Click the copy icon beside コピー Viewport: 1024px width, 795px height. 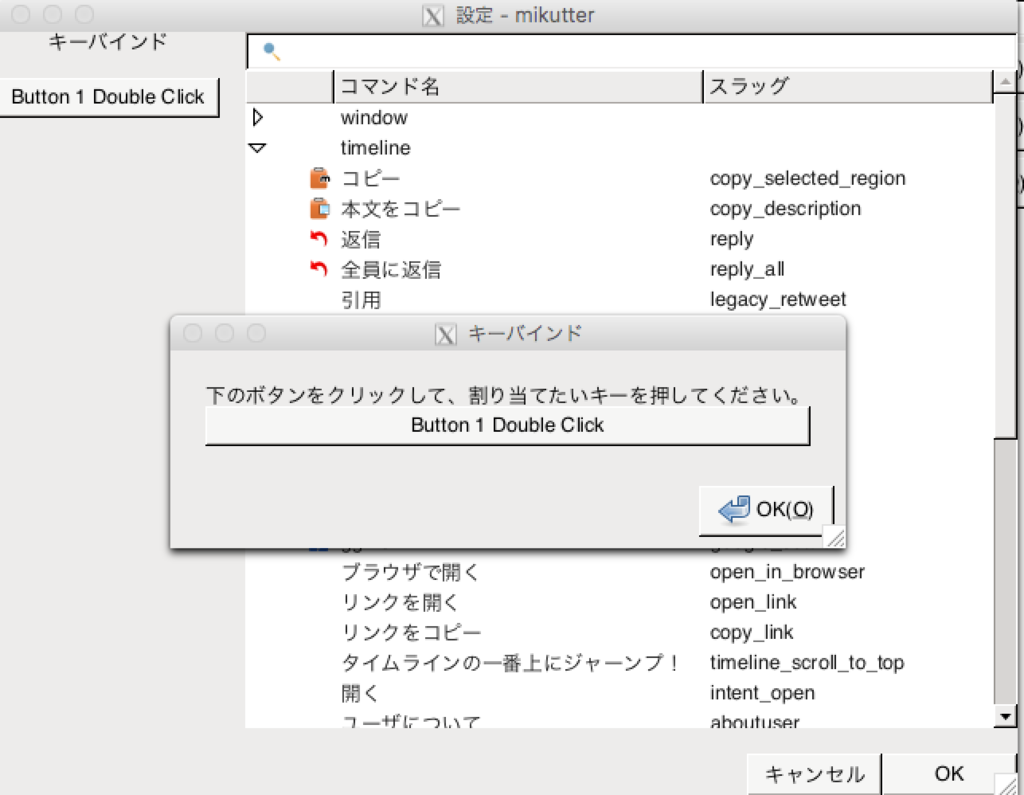tap(319, 178)
